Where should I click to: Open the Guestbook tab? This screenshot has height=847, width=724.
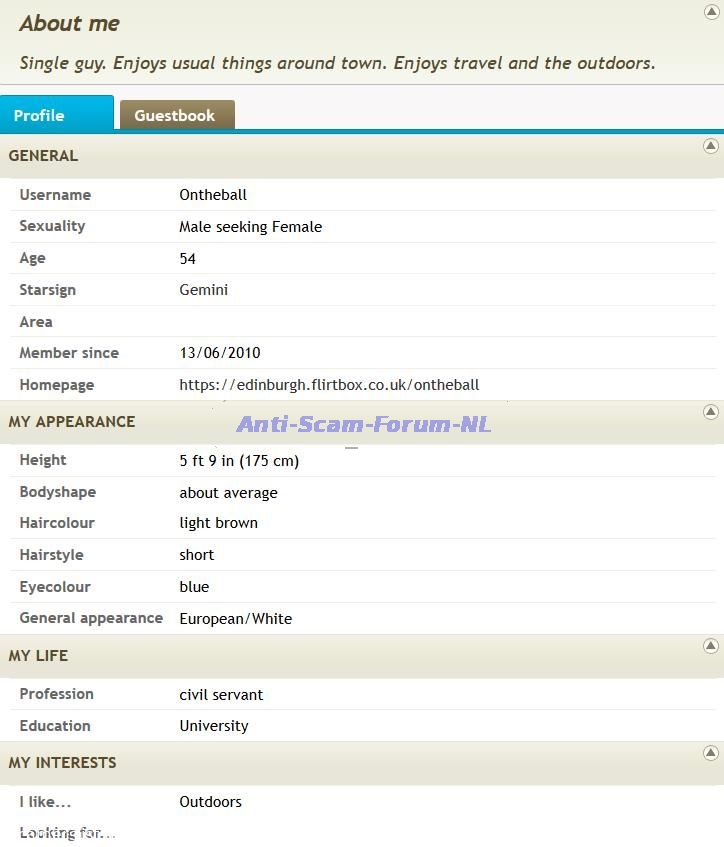point(175,115)
